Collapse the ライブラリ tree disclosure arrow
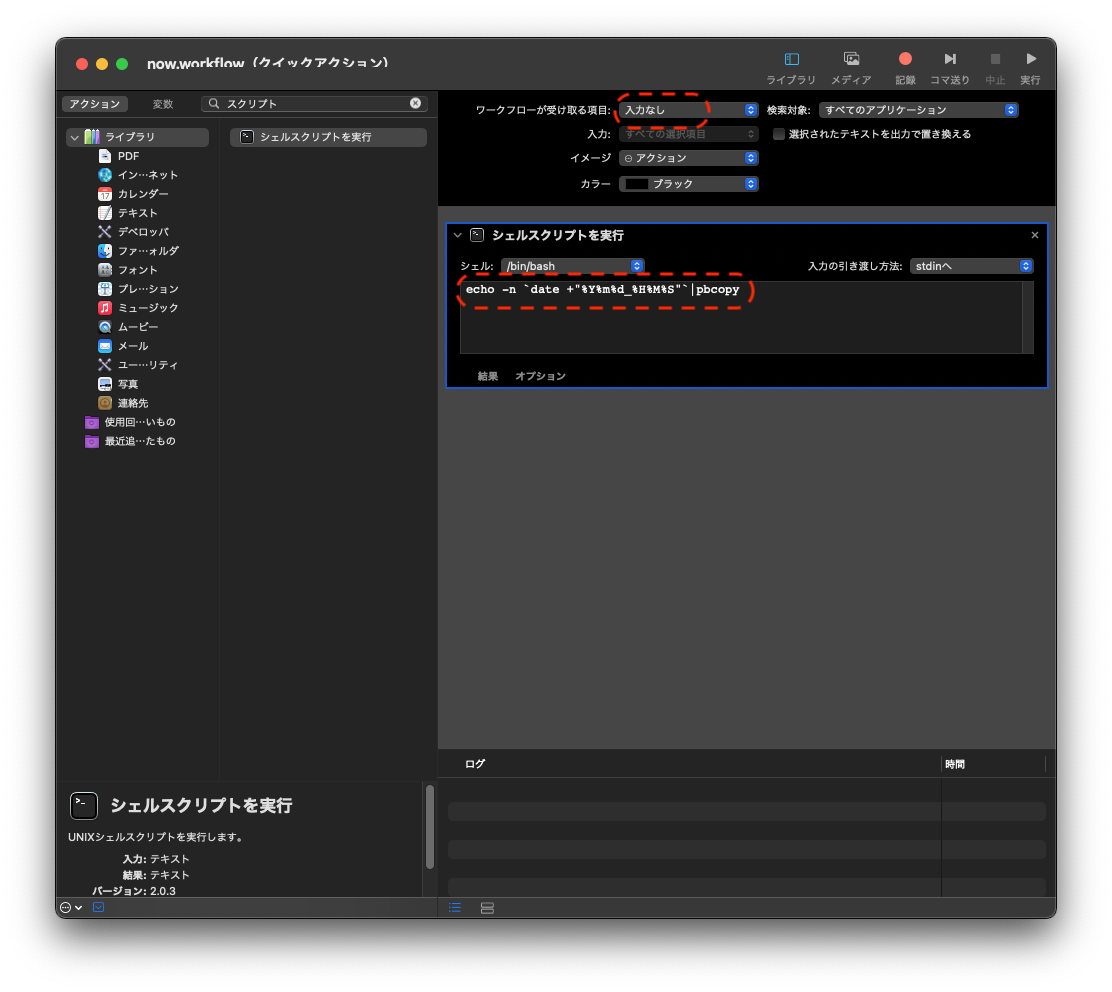 [x=74, y=137]
